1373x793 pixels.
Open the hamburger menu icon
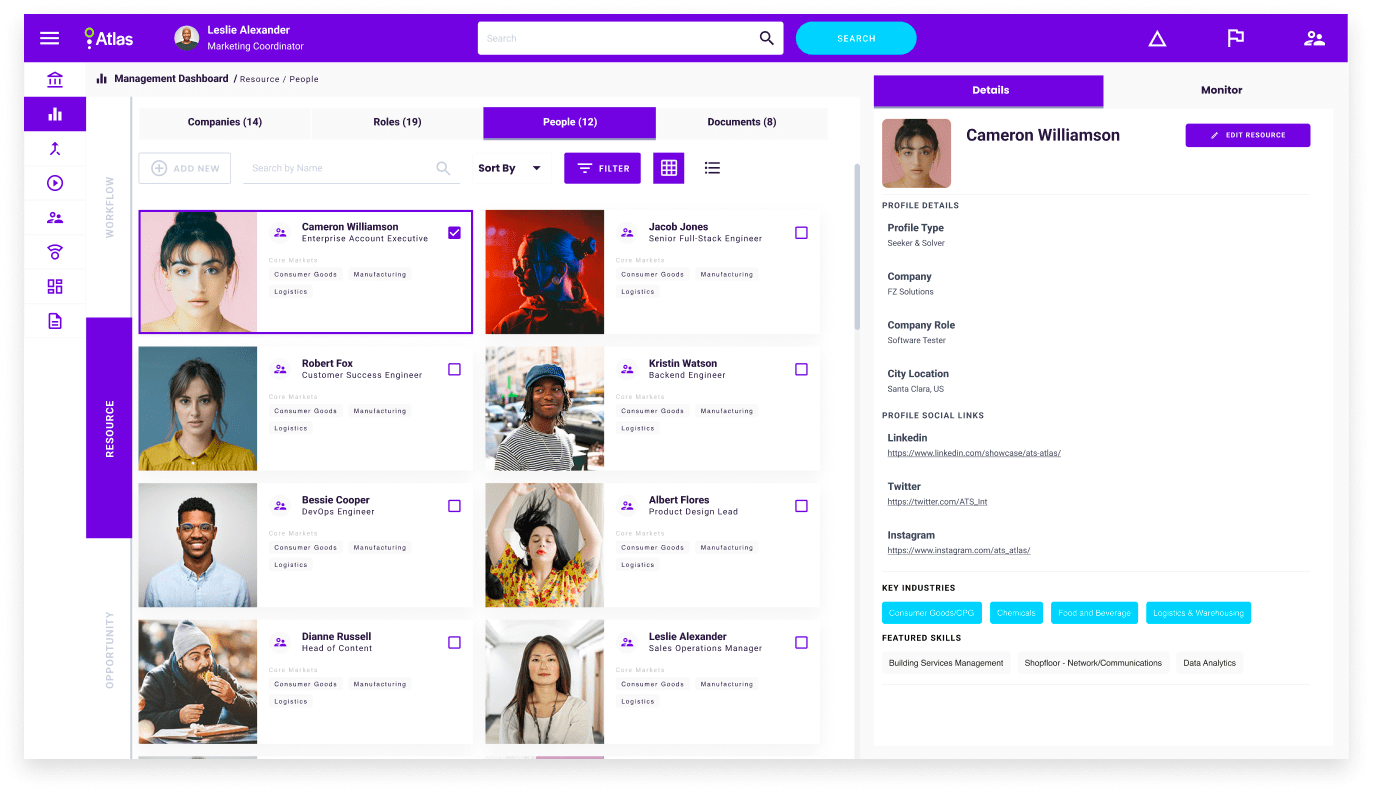[49, 38]
